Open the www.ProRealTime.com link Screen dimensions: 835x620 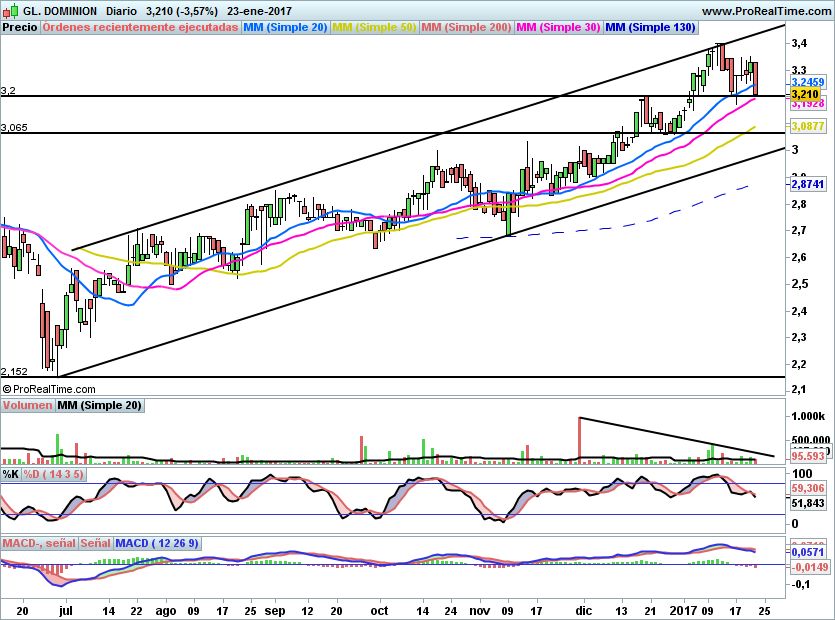click(x=766, y=11)
